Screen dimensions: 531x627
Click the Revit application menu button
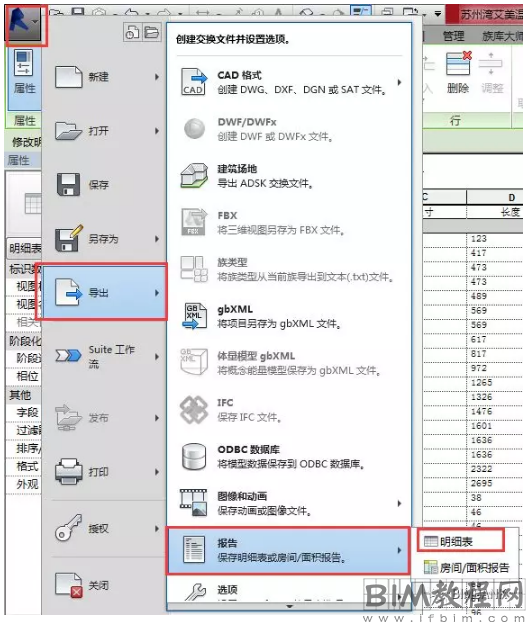(x=24, y=22)
